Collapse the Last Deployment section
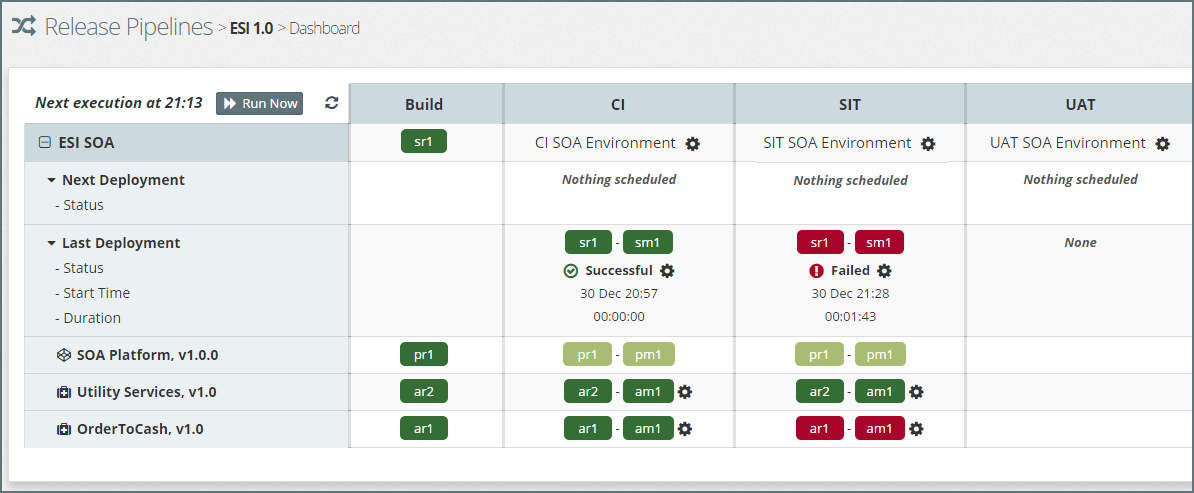The height and width of the screenshot is (493, 1194). click(x=51, y=243)
